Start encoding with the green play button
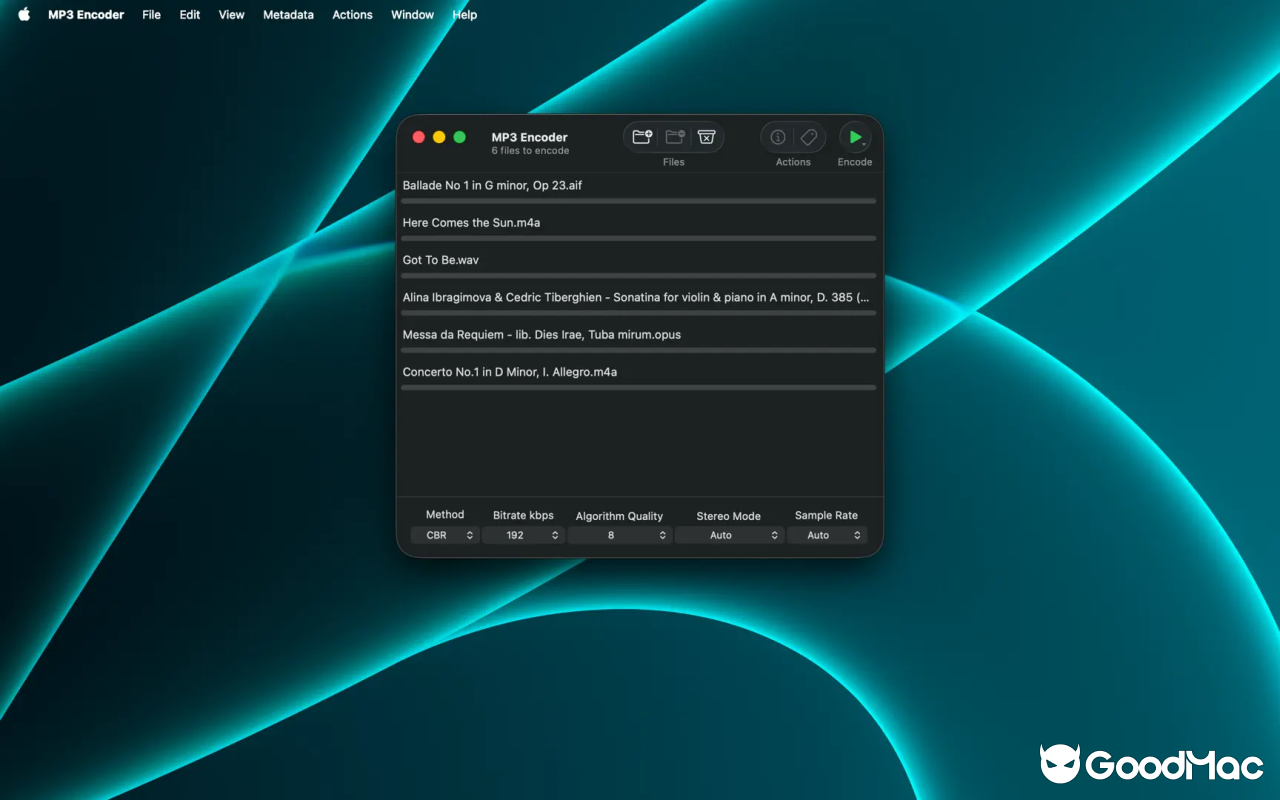1280x800 pixels. click(855, 137)
